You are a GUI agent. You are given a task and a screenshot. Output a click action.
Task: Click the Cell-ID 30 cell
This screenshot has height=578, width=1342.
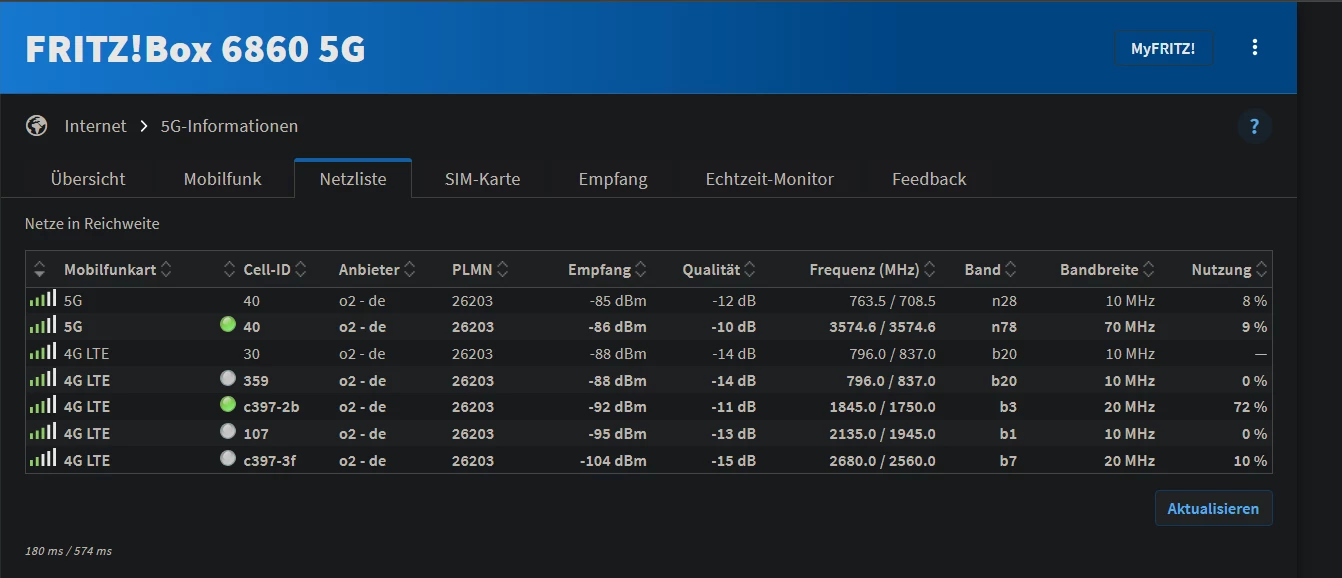251,353
